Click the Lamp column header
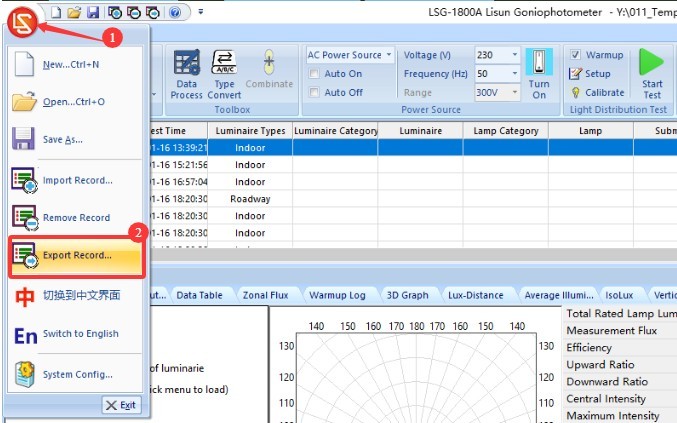Image resolution: width=677 pixels, height=423 pixels. pyautogui.click(x=591, y=131)
